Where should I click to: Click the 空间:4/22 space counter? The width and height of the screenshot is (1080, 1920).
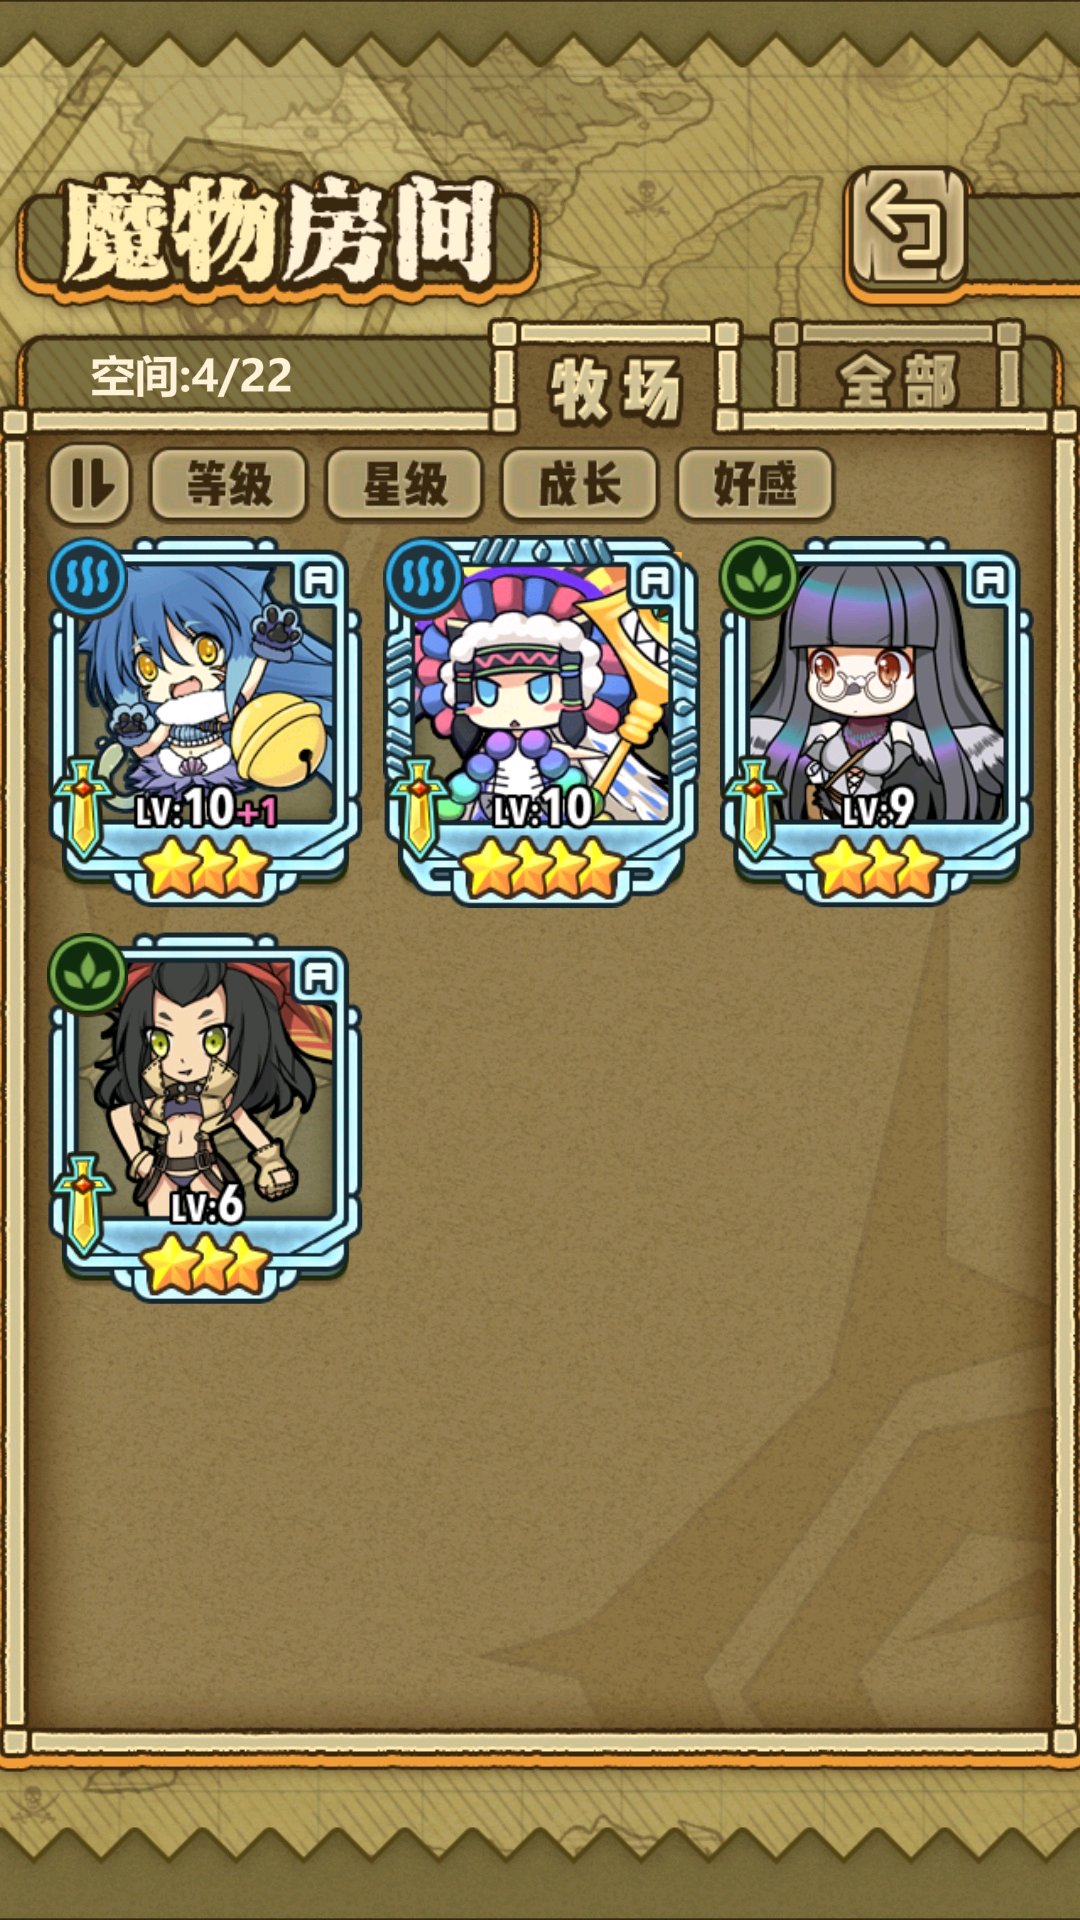click(x=191, y=376)
